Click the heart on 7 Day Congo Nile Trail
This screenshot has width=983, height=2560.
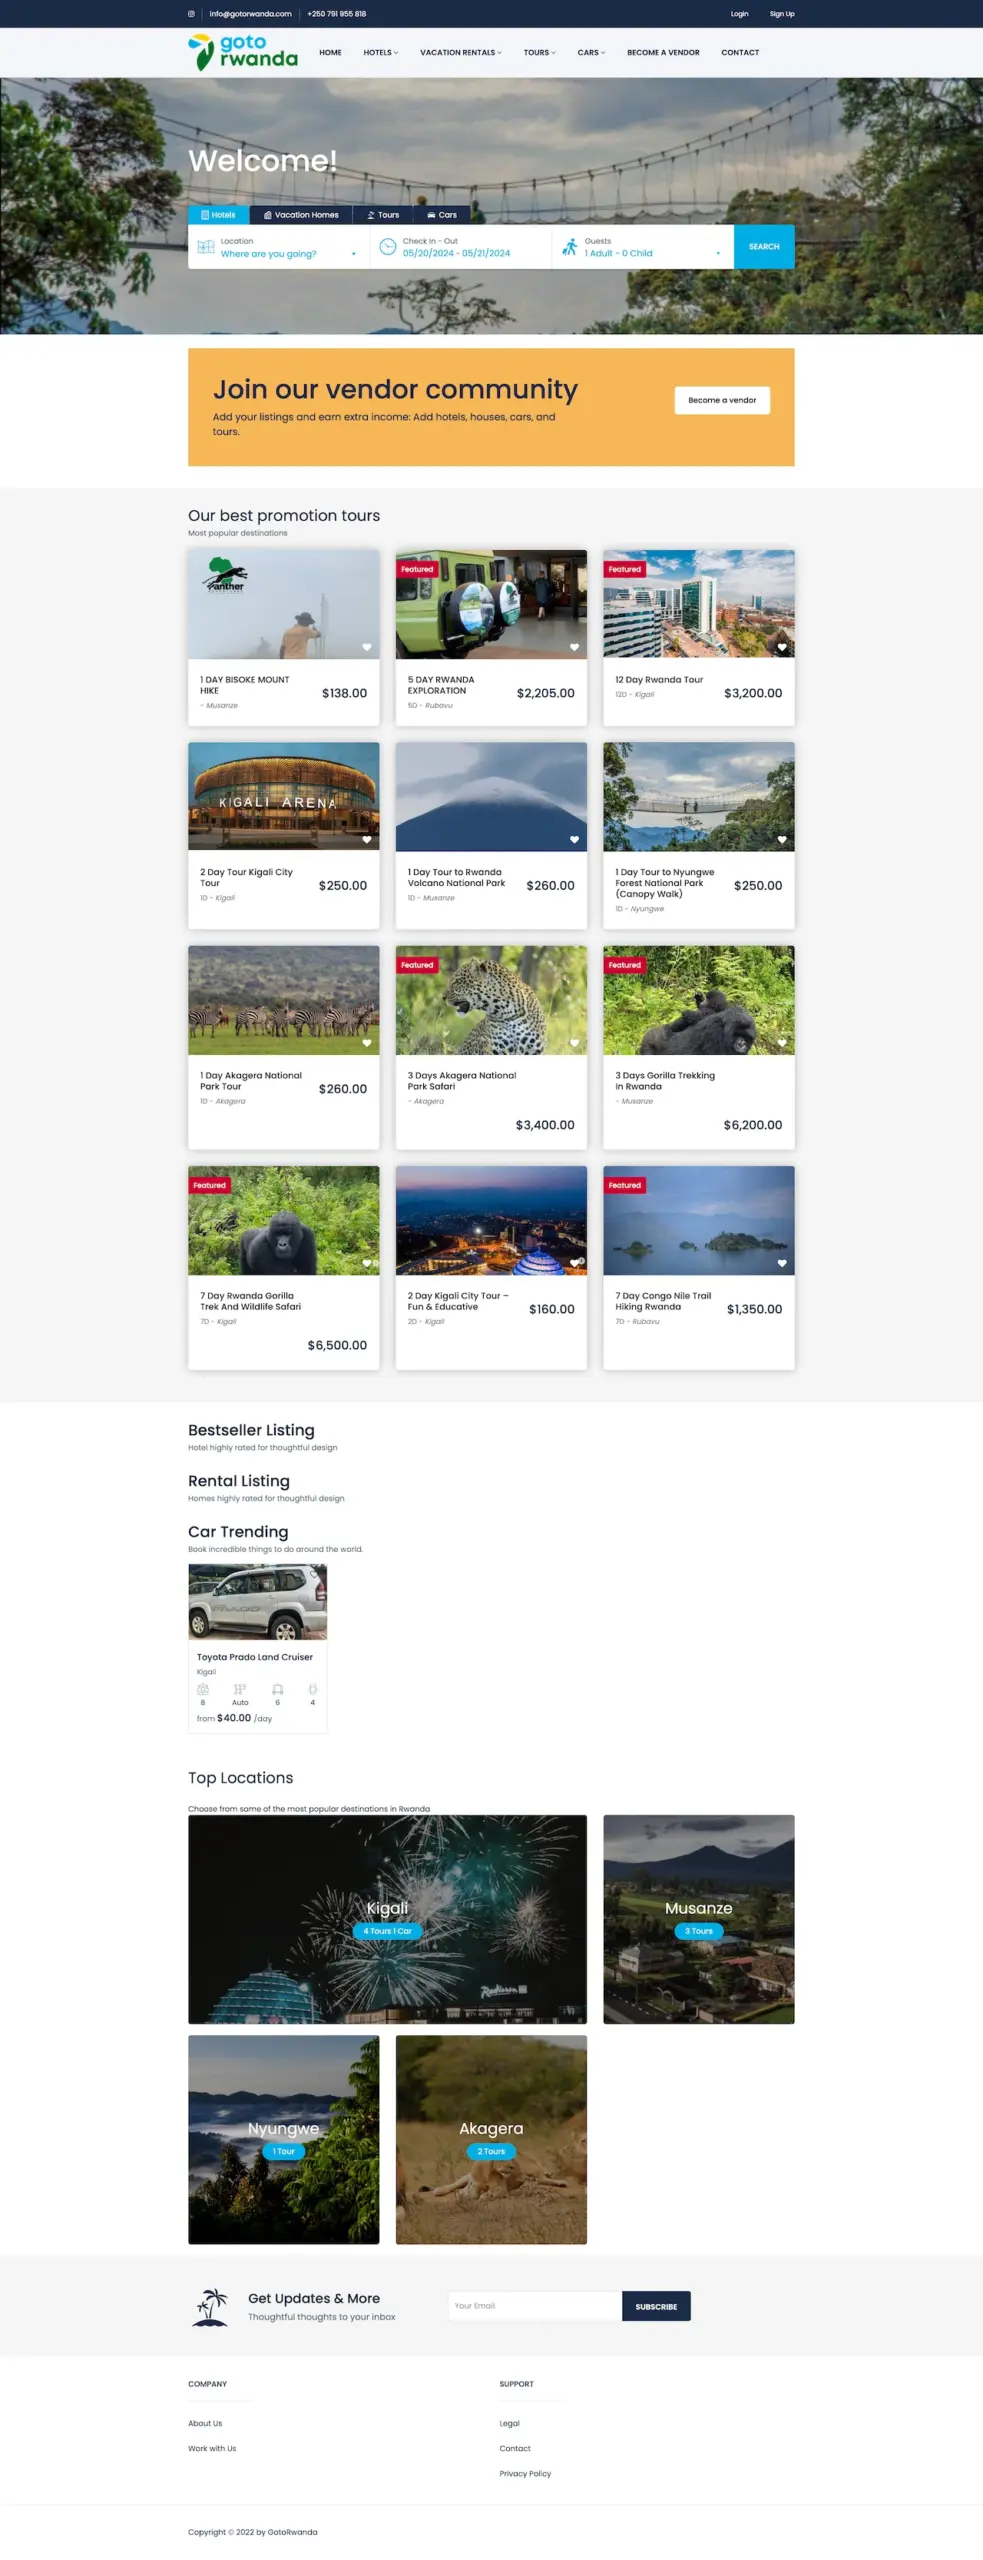pyautogui.click(x=782, y=1263)
